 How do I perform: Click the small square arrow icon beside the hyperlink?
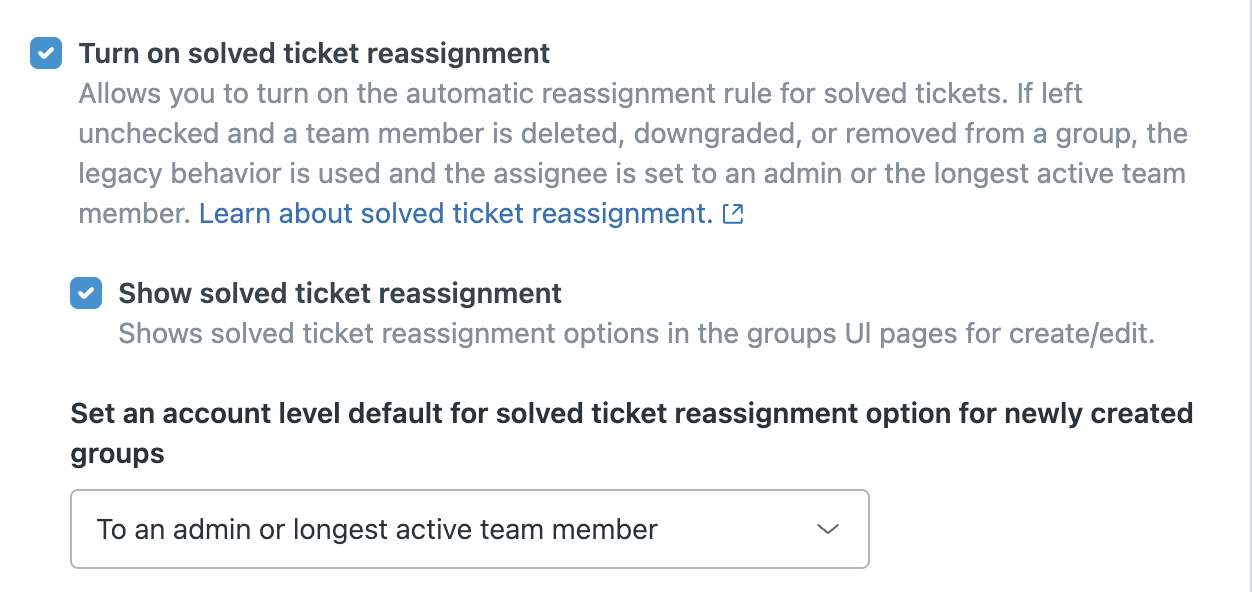coord(733,214)
